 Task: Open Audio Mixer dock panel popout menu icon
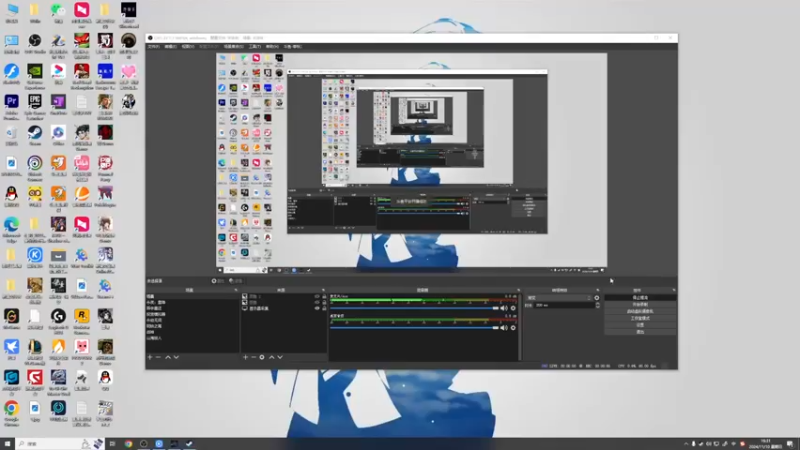518,290
